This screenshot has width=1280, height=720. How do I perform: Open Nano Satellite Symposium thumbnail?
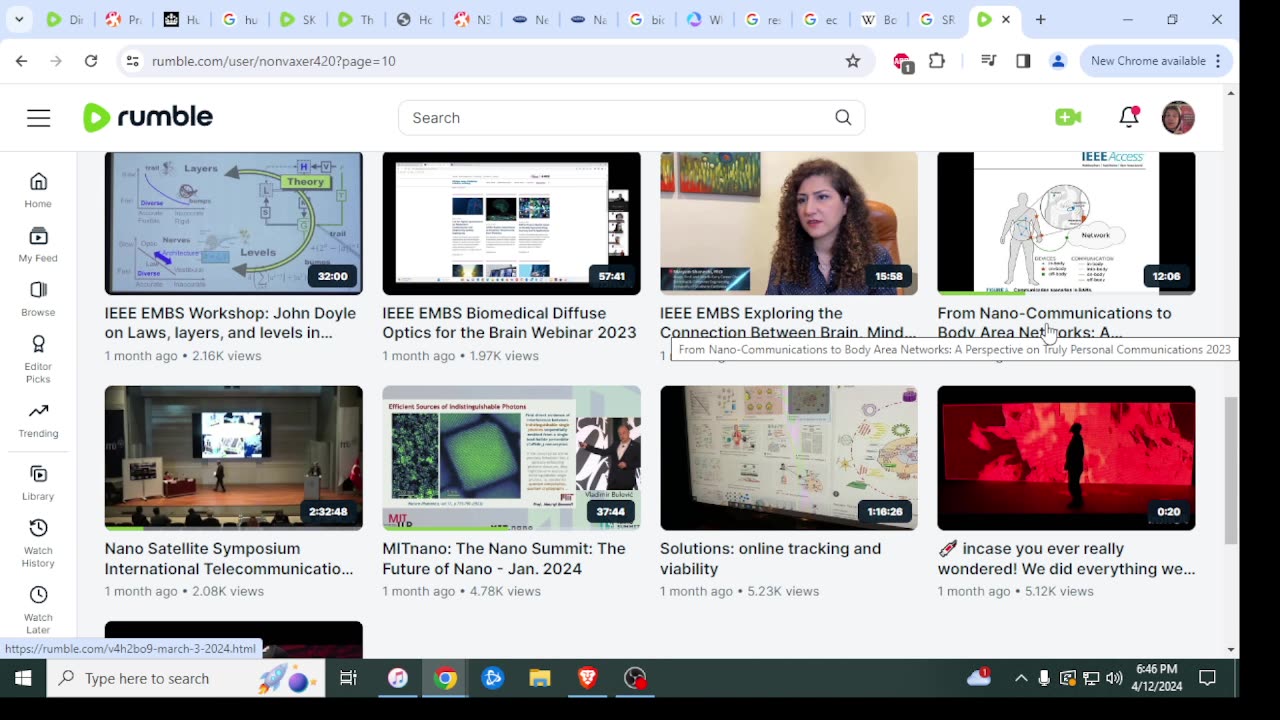tap(233, 458)
